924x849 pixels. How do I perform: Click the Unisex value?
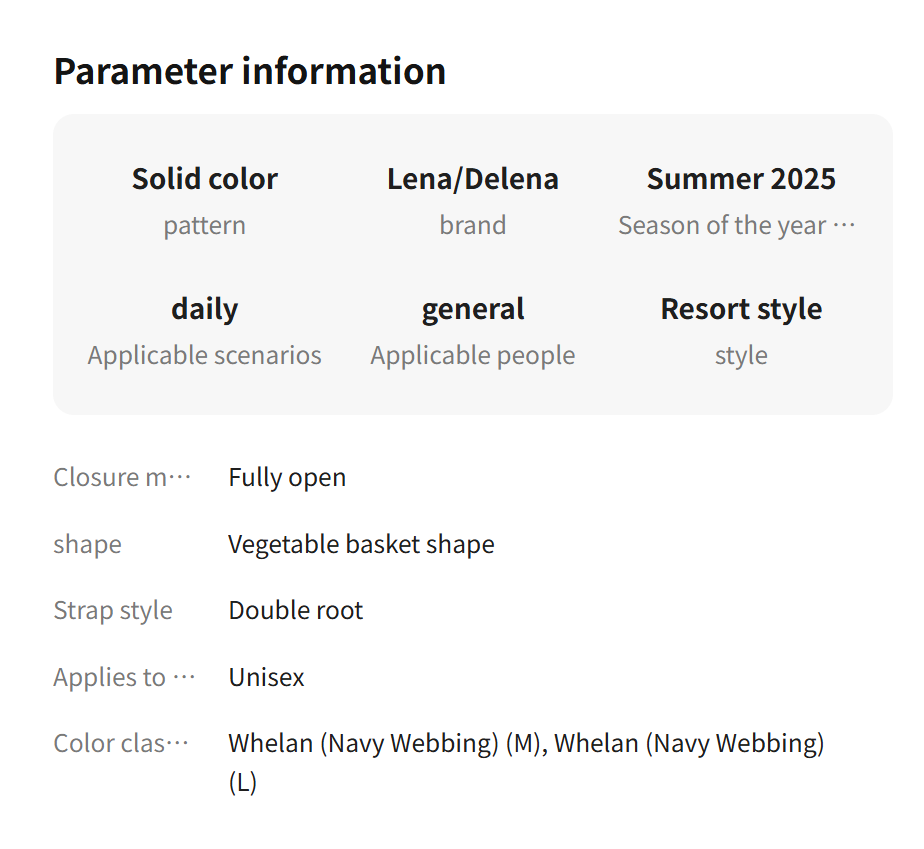[x=266, y=677]
